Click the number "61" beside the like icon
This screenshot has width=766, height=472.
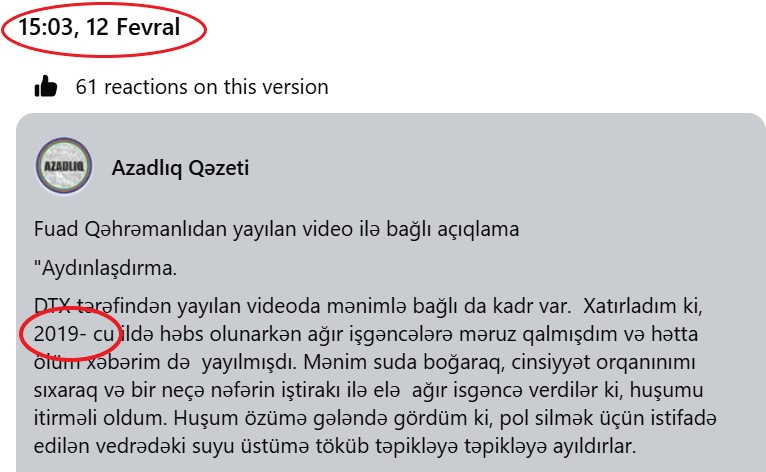pyautogui.click(x=86, y=87)
